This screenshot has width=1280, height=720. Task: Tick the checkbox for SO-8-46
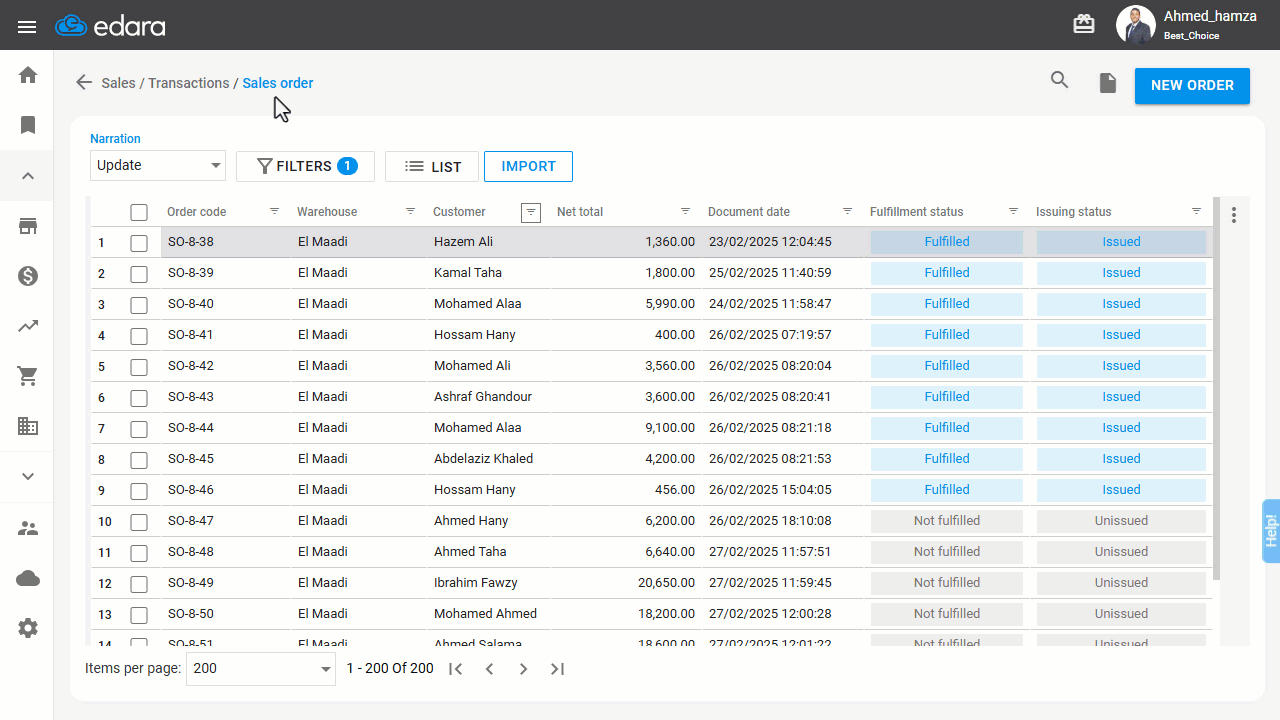click(x=139, y=491)
